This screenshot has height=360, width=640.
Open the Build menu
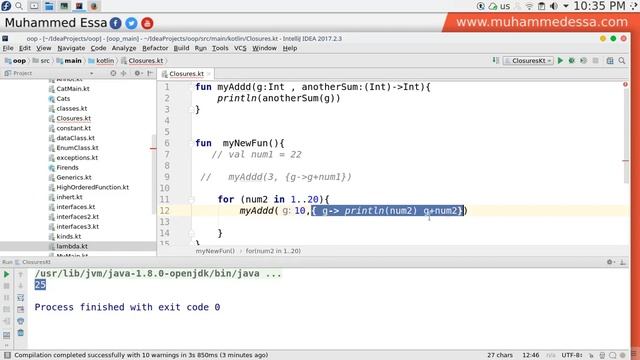point(181,48)
